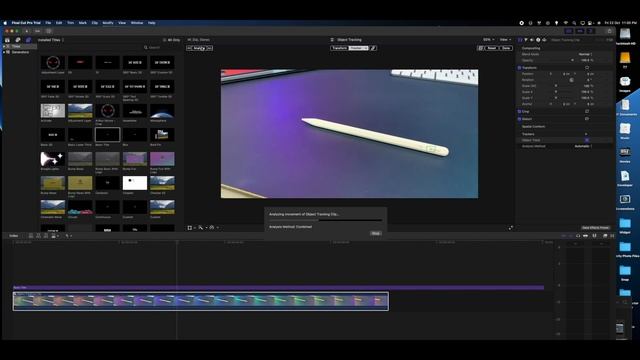Select the Transform mode button in viewer
This screenshot has width=640, height=360.
[339, 48]
